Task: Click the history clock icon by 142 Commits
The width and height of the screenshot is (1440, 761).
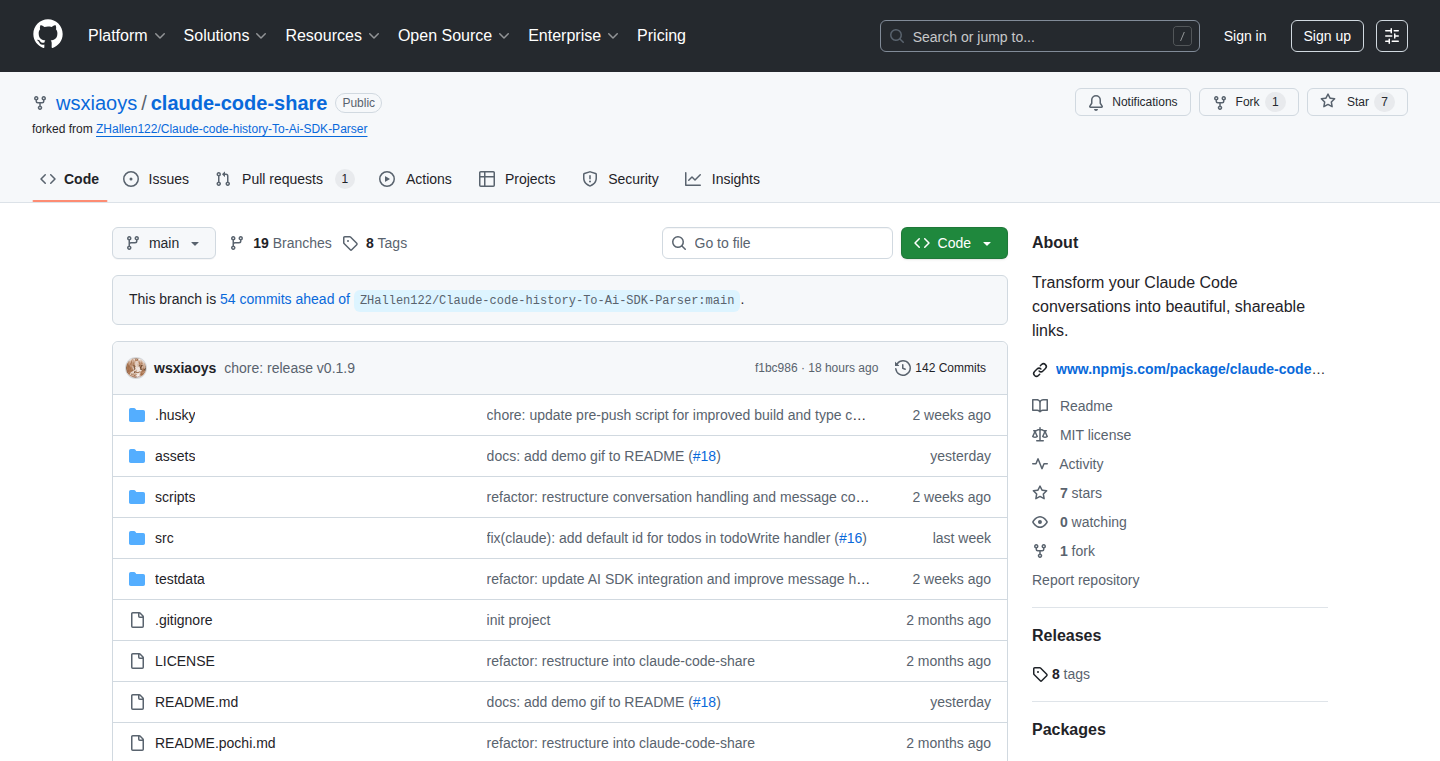Action: pyautogui.click(x=903, y=368)
